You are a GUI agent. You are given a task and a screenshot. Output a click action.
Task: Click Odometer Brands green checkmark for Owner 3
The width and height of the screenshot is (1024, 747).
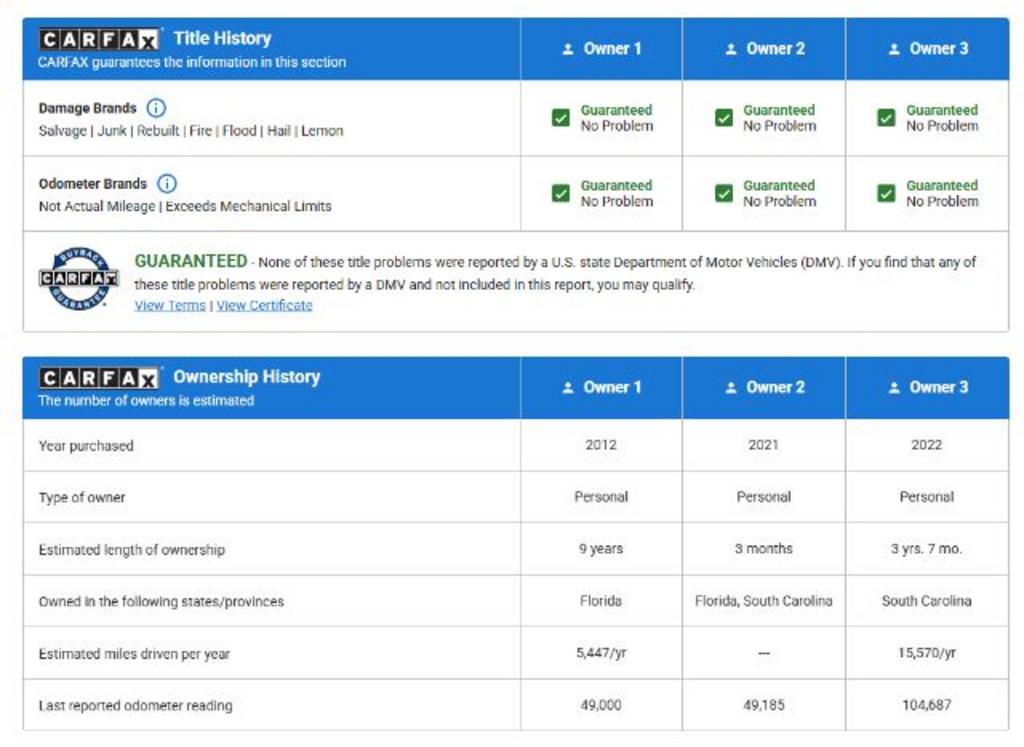pos(886,193)
